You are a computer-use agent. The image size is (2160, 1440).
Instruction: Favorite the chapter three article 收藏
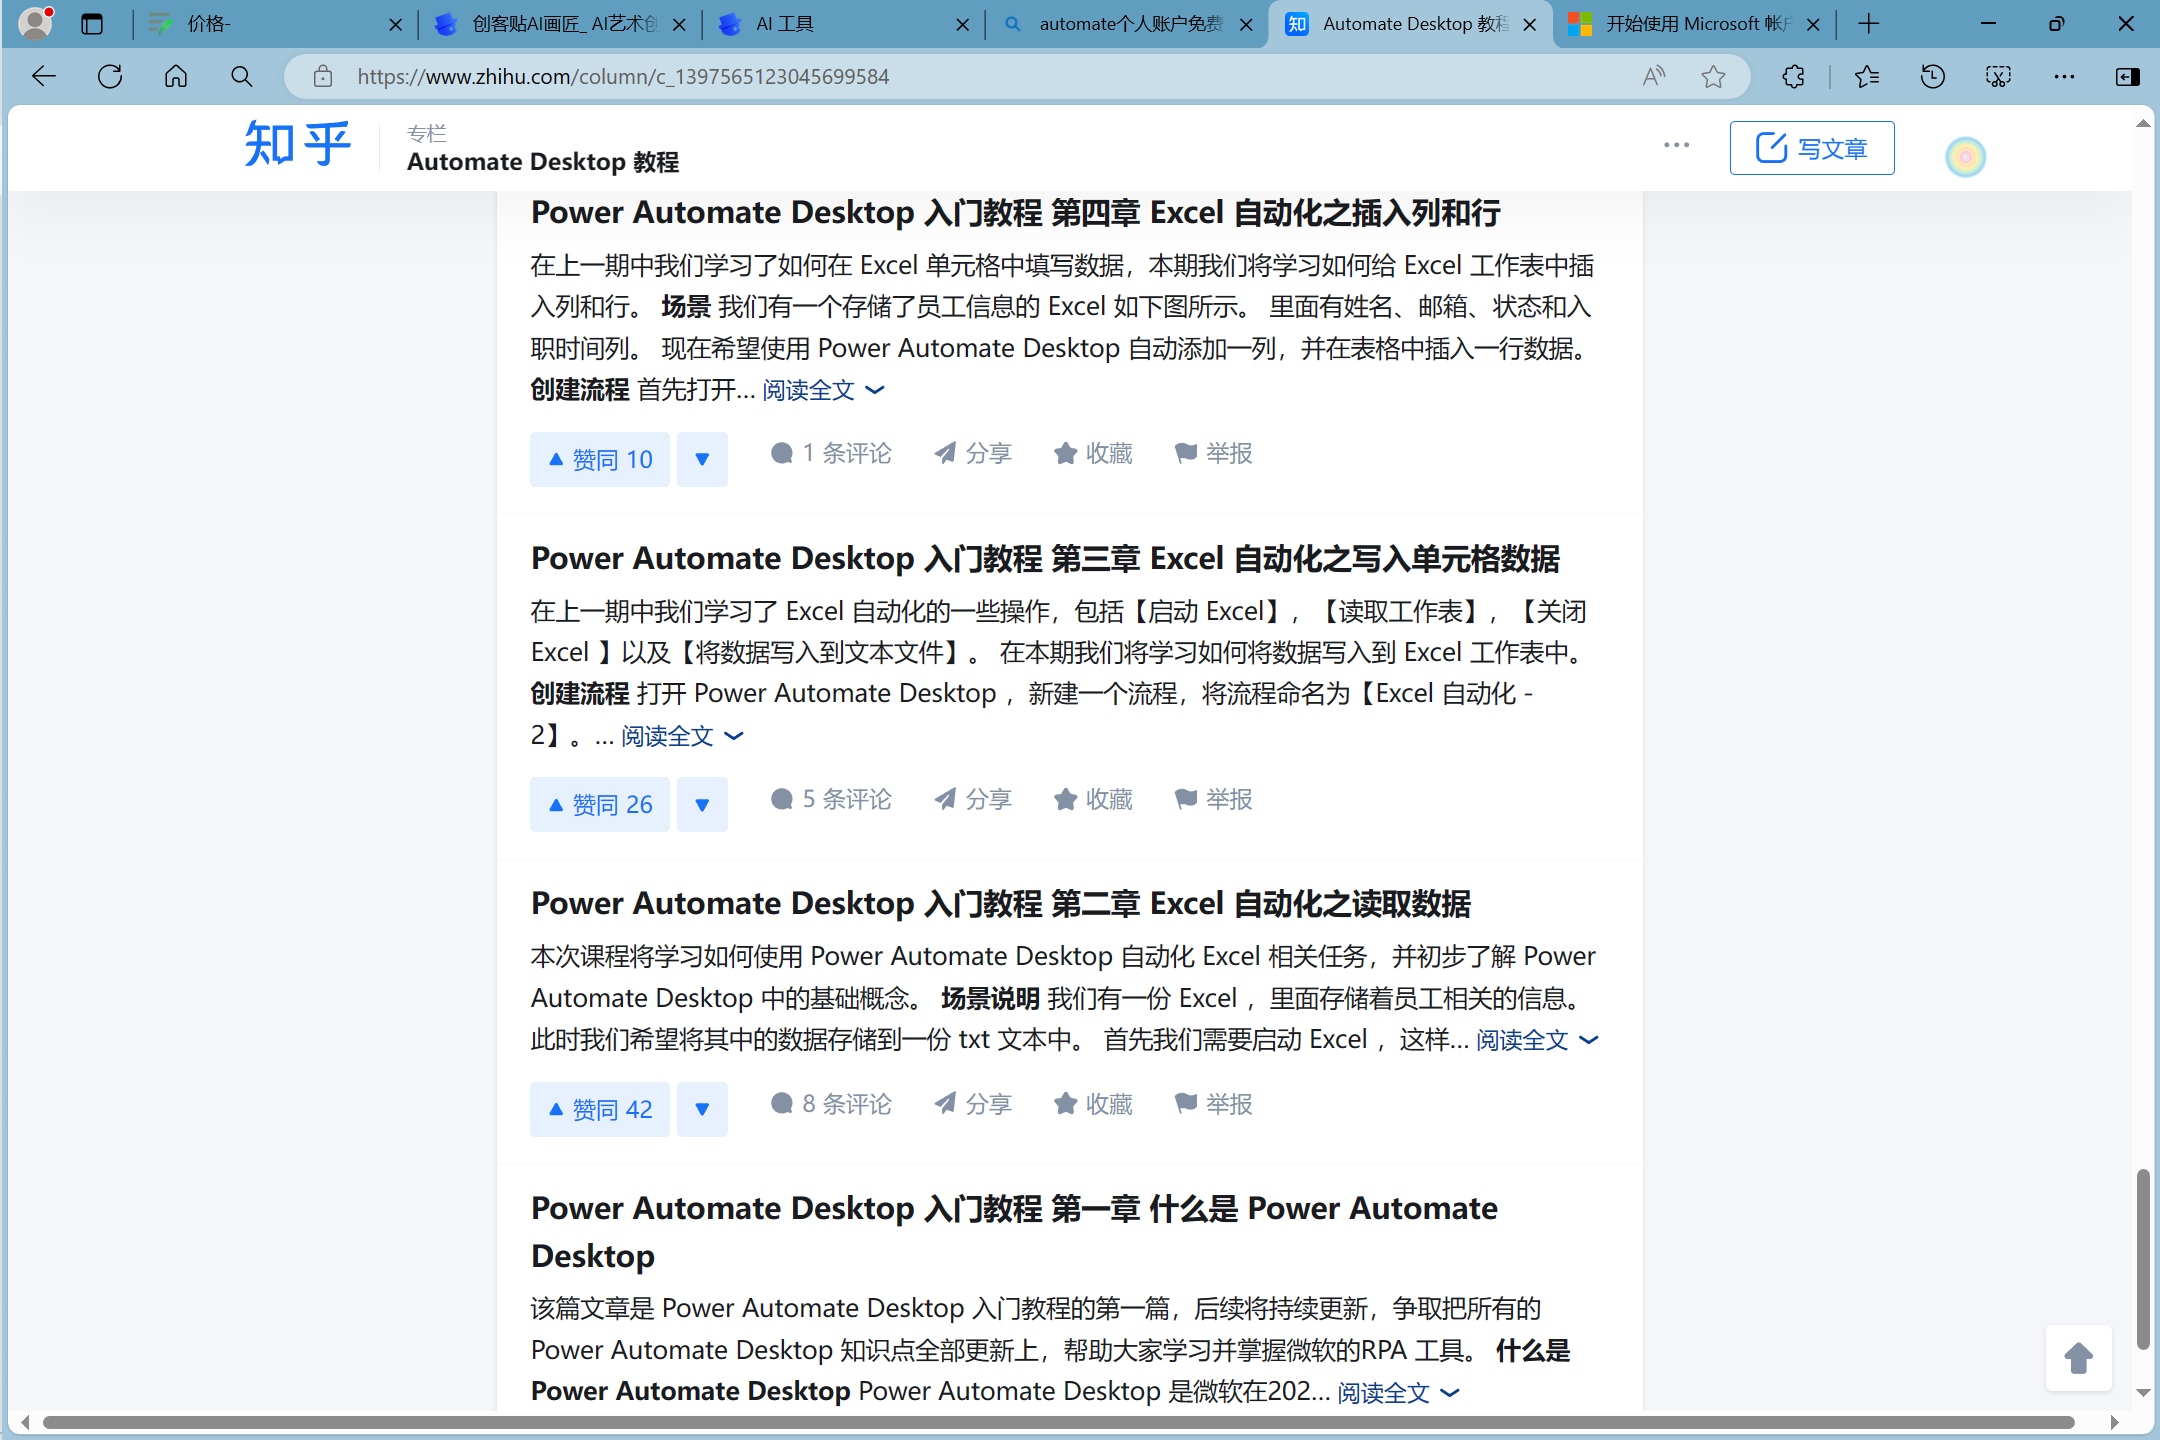(x=1093, y=799)
